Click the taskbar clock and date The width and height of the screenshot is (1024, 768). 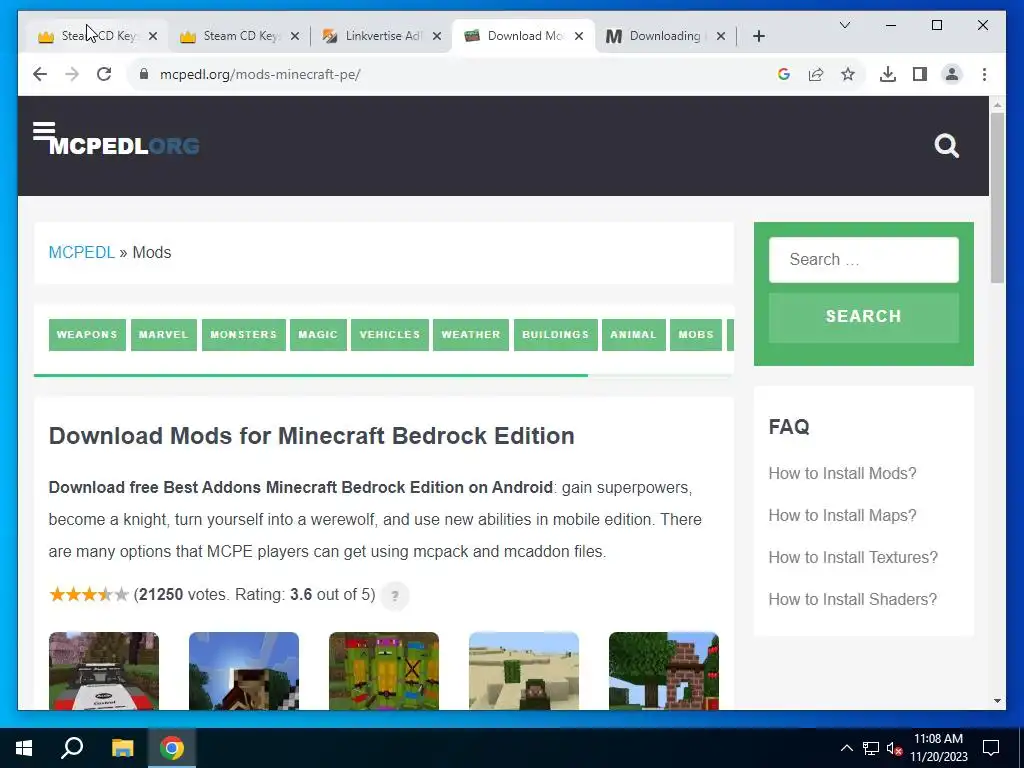click(938, 748)
